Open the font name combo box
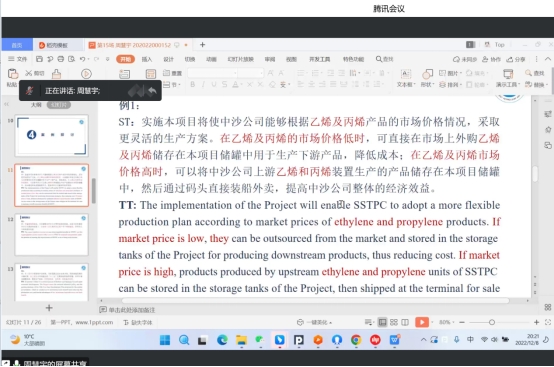The image size is (554, 367). pyautogui.click(x=212, y=73)
